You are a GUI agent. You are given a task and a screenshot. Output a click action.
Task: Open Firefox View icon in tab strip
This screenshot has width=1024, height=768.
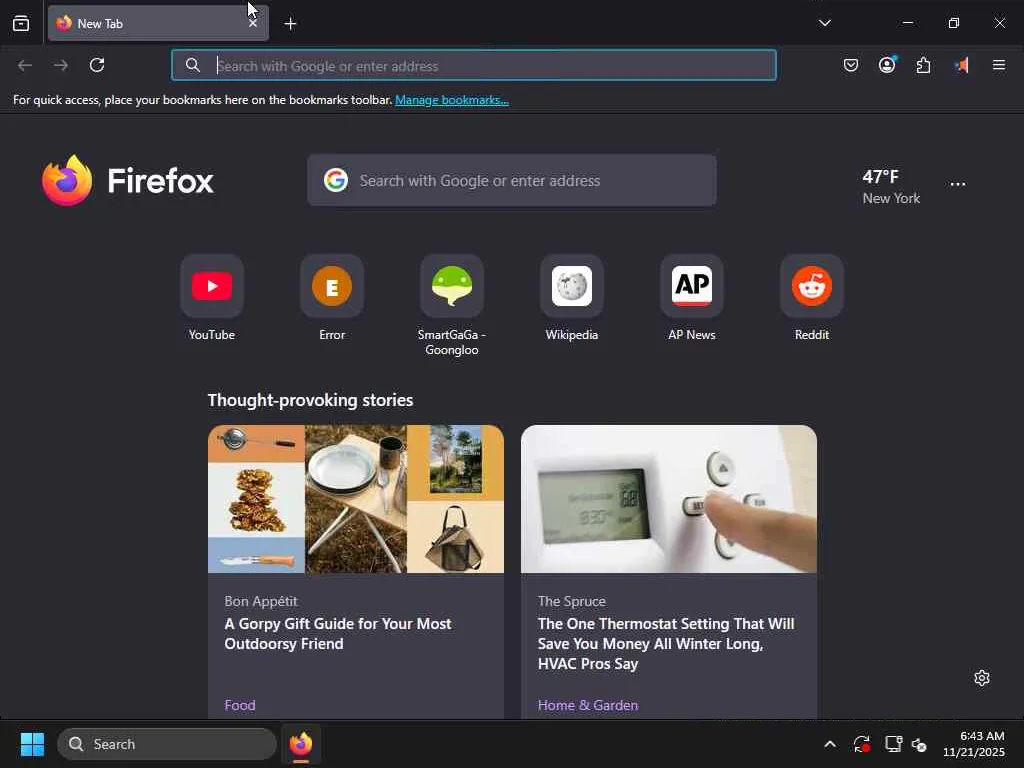pos(21,24)
